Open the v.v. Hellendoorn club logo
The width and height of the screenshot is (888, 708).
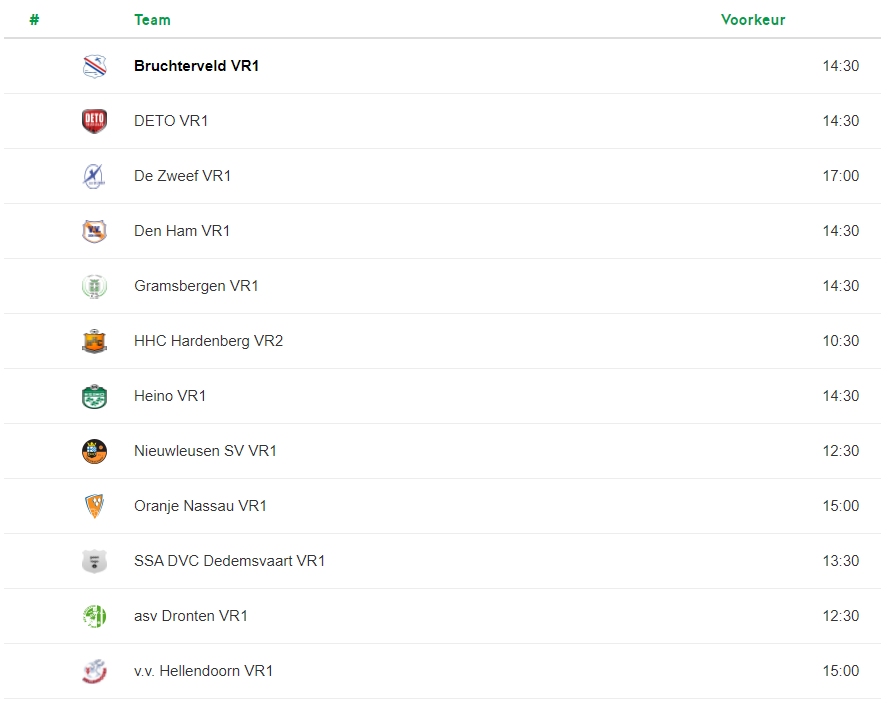tap(94, 671)
